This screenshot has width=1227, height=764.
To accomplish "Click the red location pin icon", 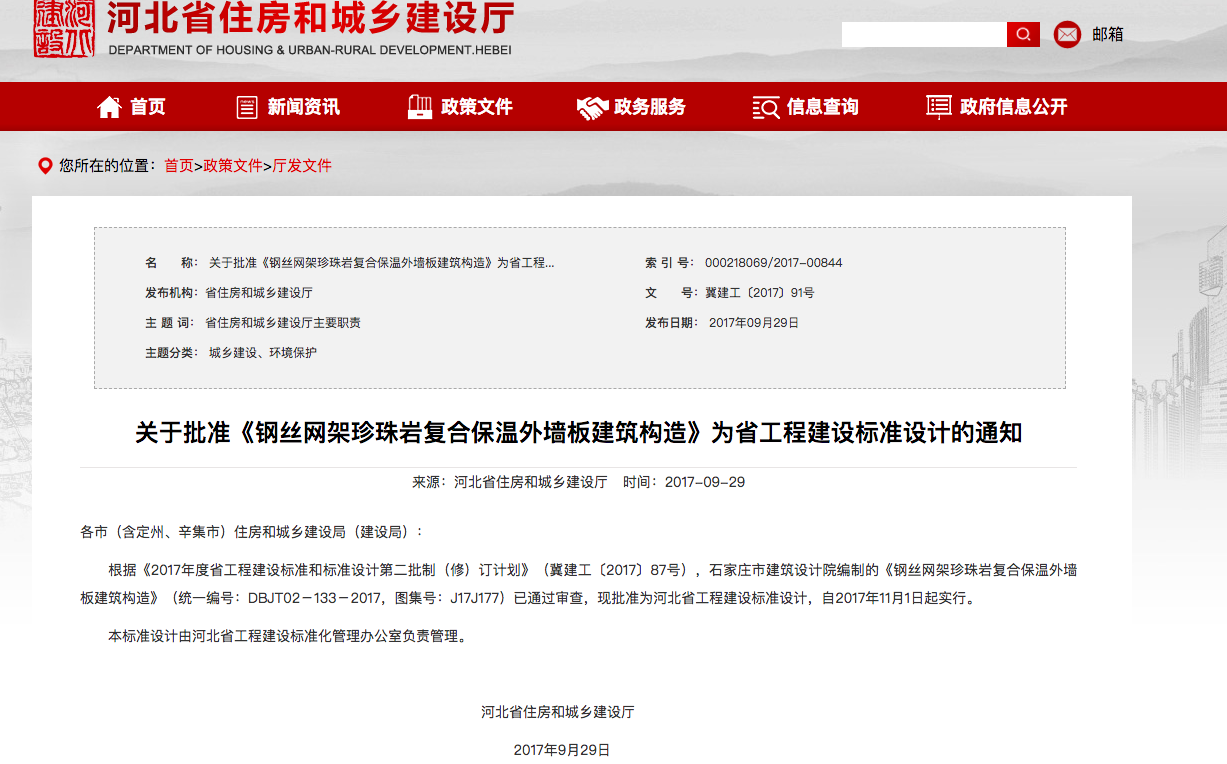I will pos(44,166).
